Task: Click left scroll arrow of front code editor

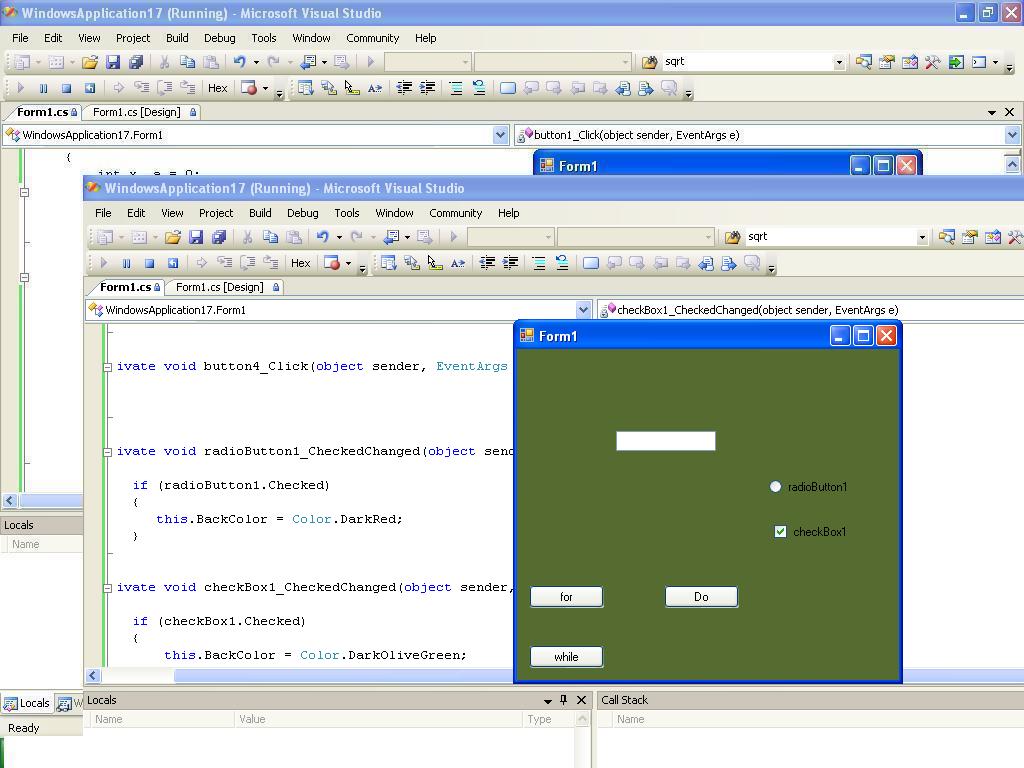Action: 93,676
